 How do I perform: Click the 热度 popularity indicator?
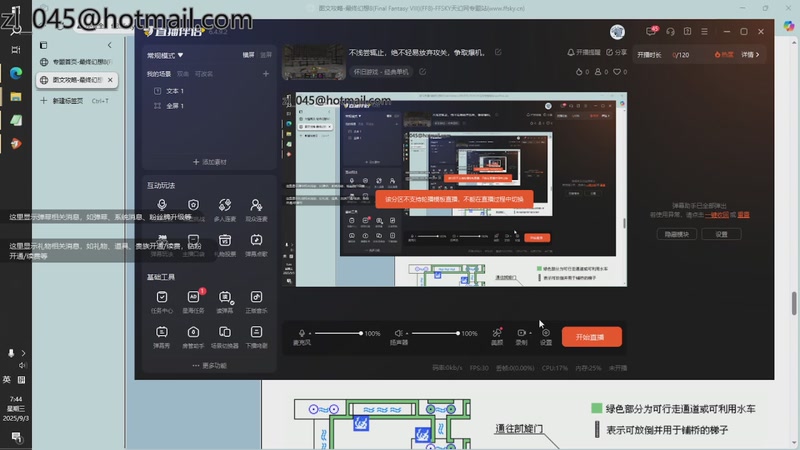(x=723, y=55)
